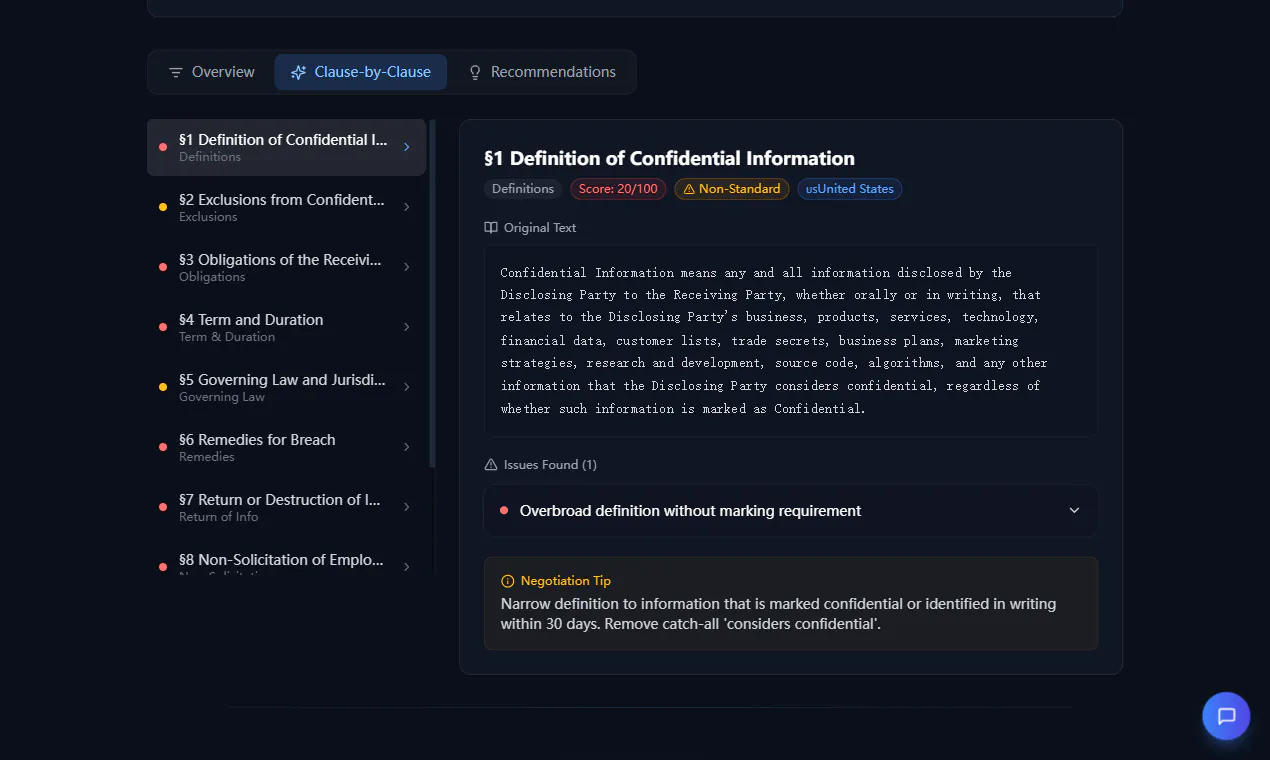This screenshot has height=760, width=1270.
Task: Open the chat bubble button
Action: click(1226, 716)
